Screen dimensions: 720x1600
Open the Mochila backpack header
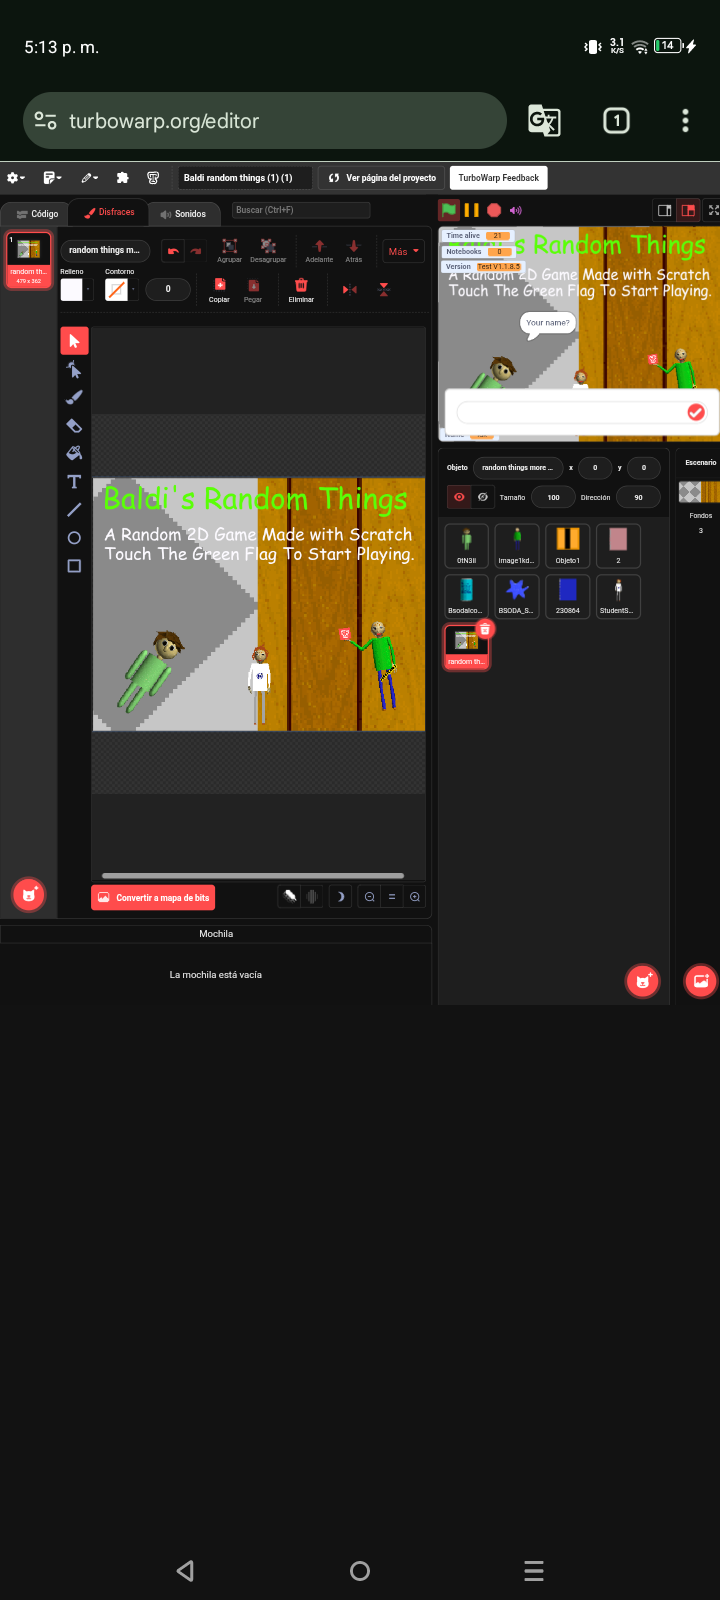click(216, 934)
